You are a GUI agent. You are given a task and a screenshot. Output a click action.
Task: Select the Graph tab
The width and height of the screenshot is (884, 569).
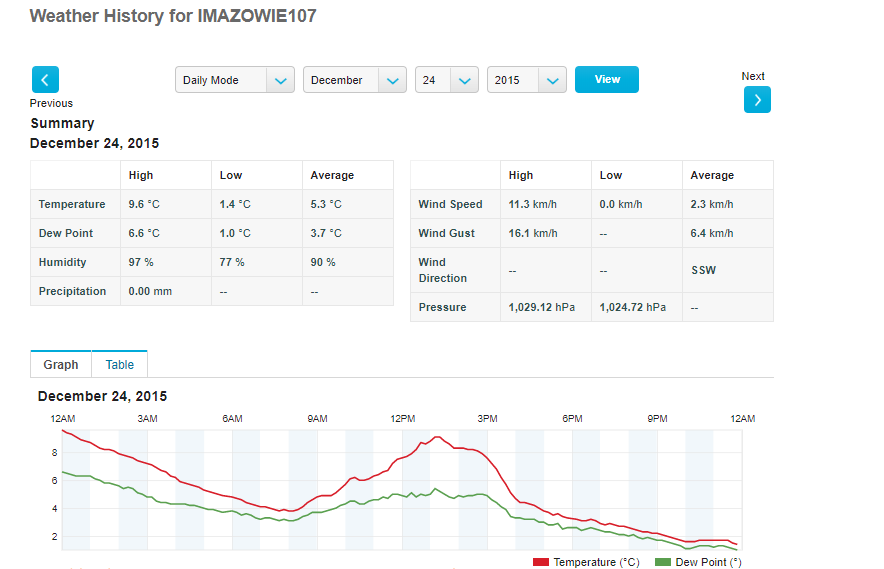pos(61,365)
